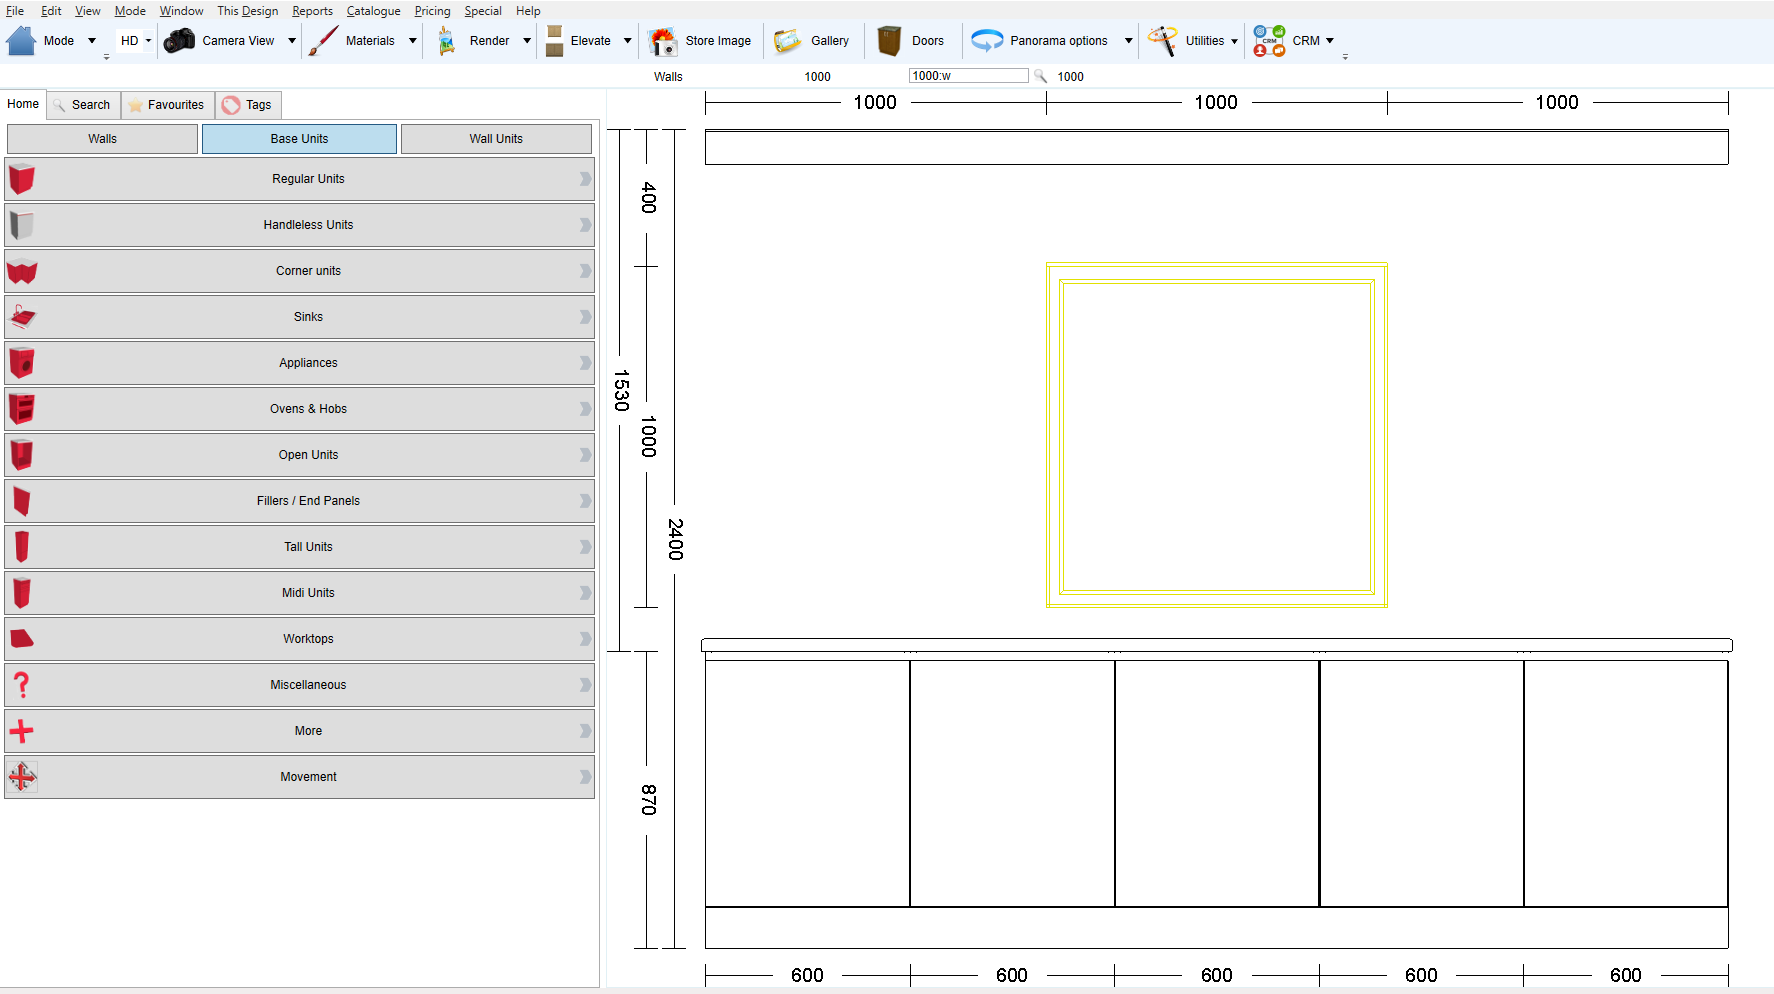Open the Elevate dropdown arrow
1774x994 pixels.
pos(628,41)
